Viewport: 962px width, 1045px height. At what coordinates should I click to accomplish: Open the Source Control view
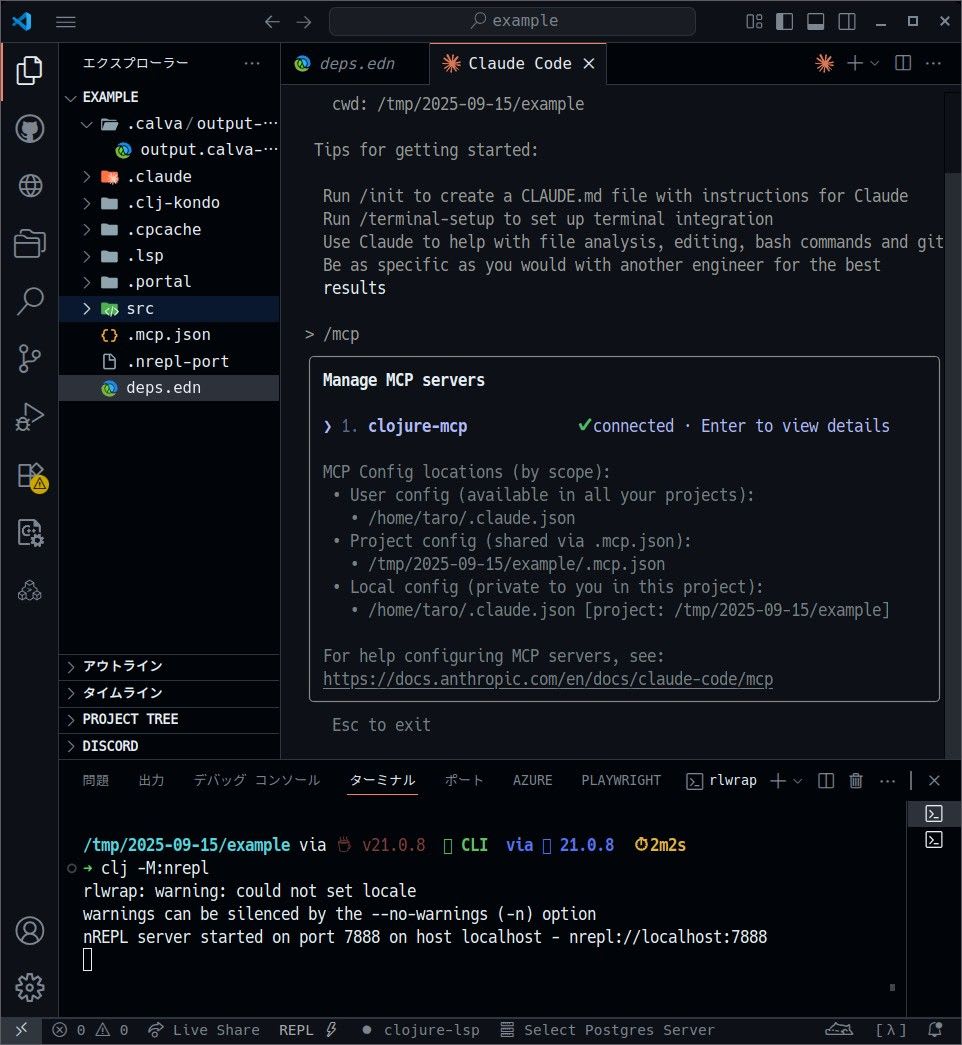coord(29,359)
